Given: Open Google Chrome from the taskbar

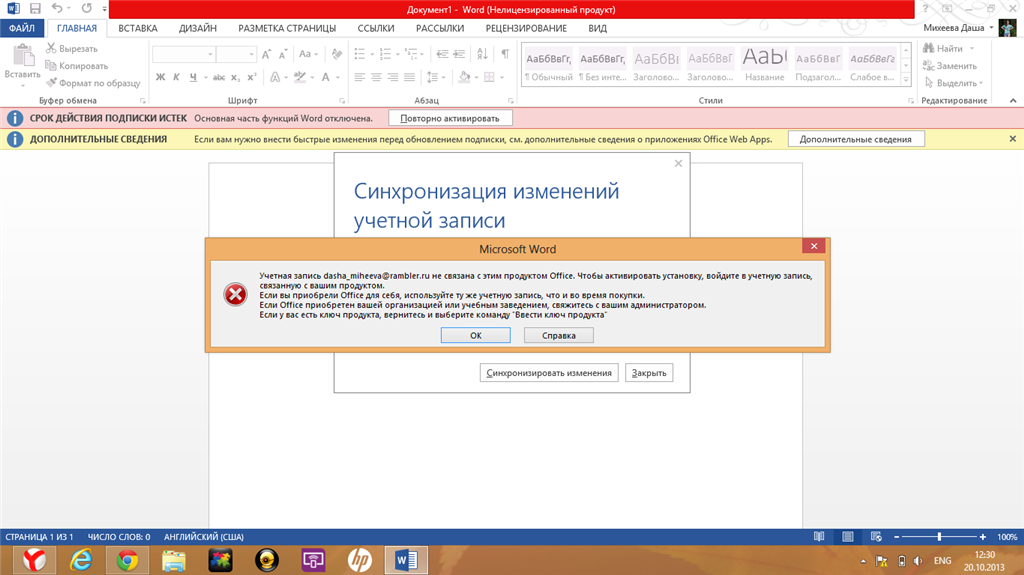Looking at the screenshot, I should tap(127, 561).
